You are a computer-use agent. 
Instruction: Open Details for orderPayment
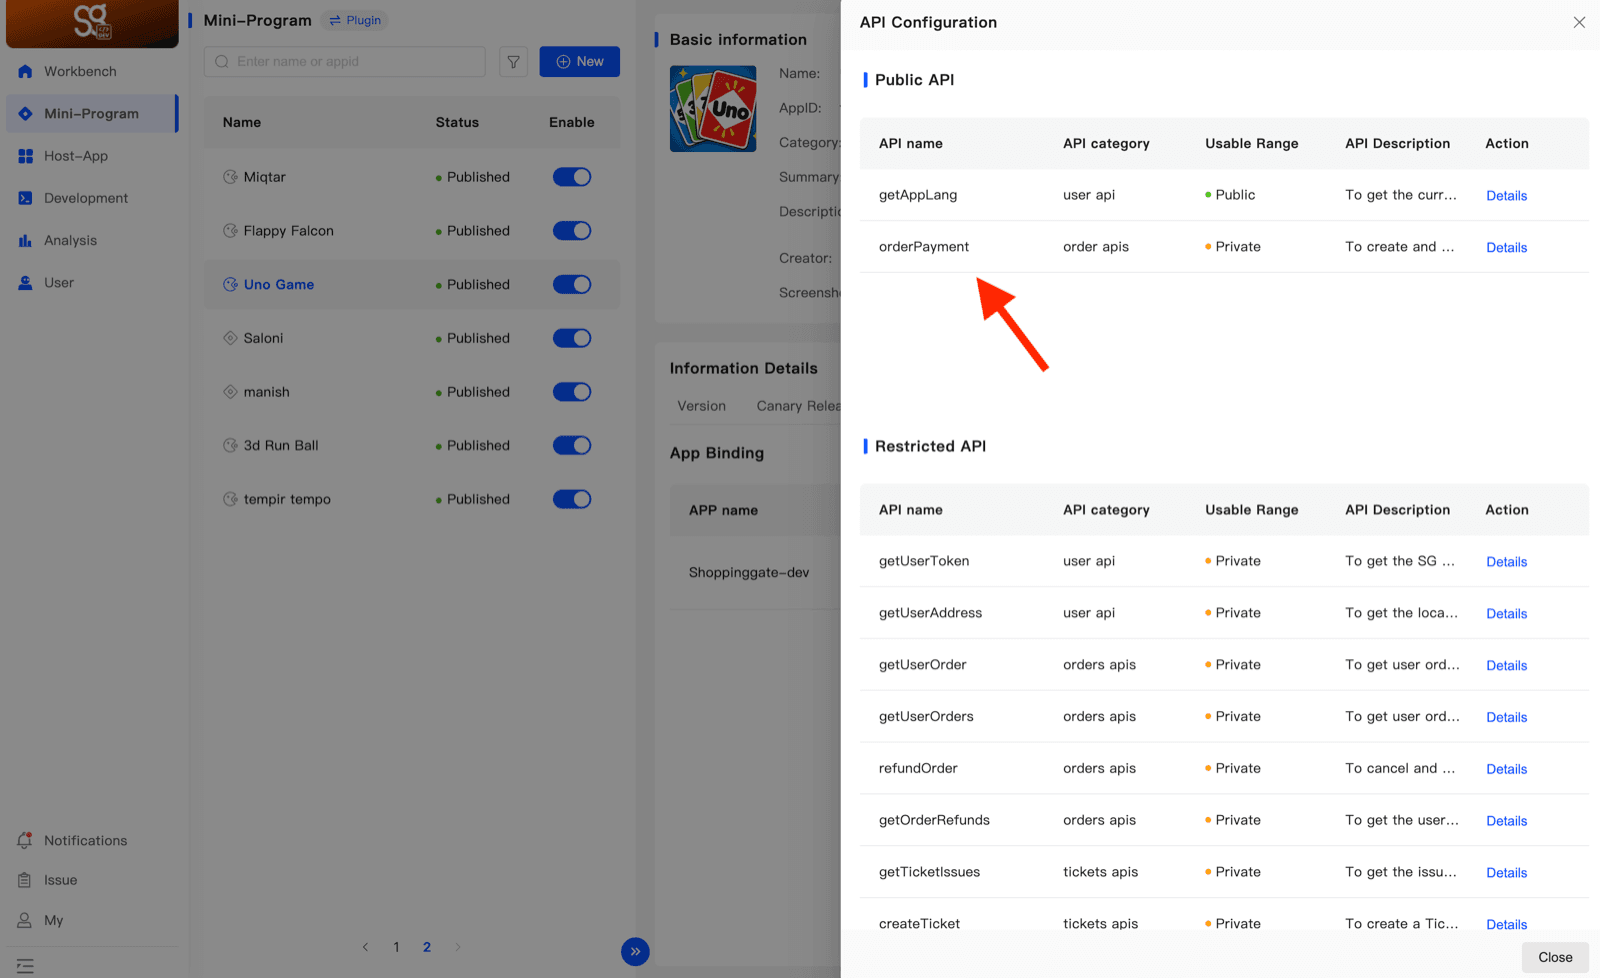pyautogui.click(x=1506, y=247)
